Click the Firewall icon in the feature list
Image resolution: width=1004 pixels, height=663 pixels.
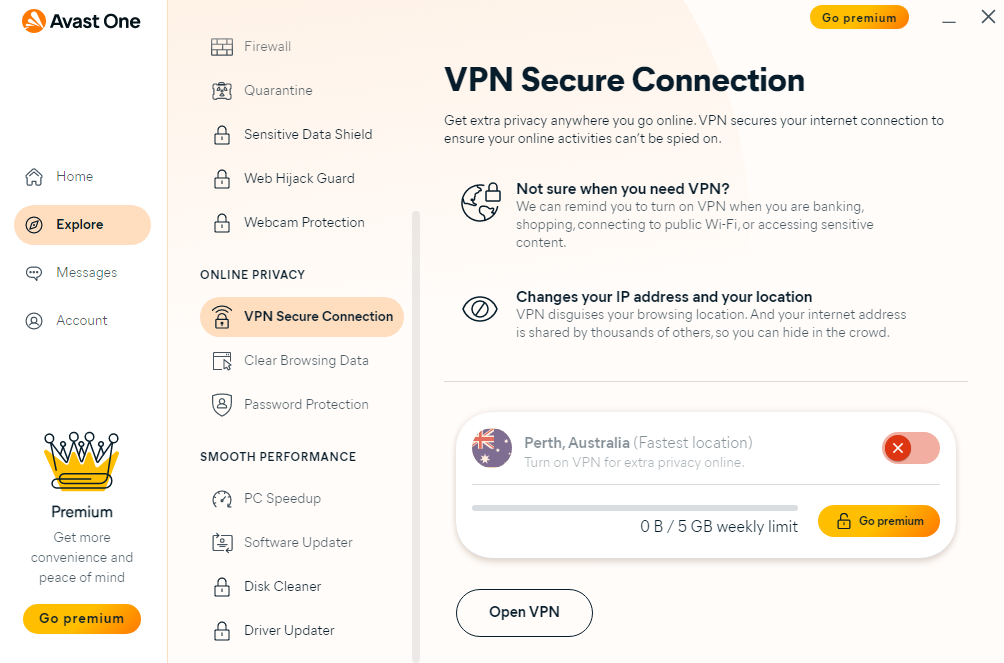click(x=222, y=47)
